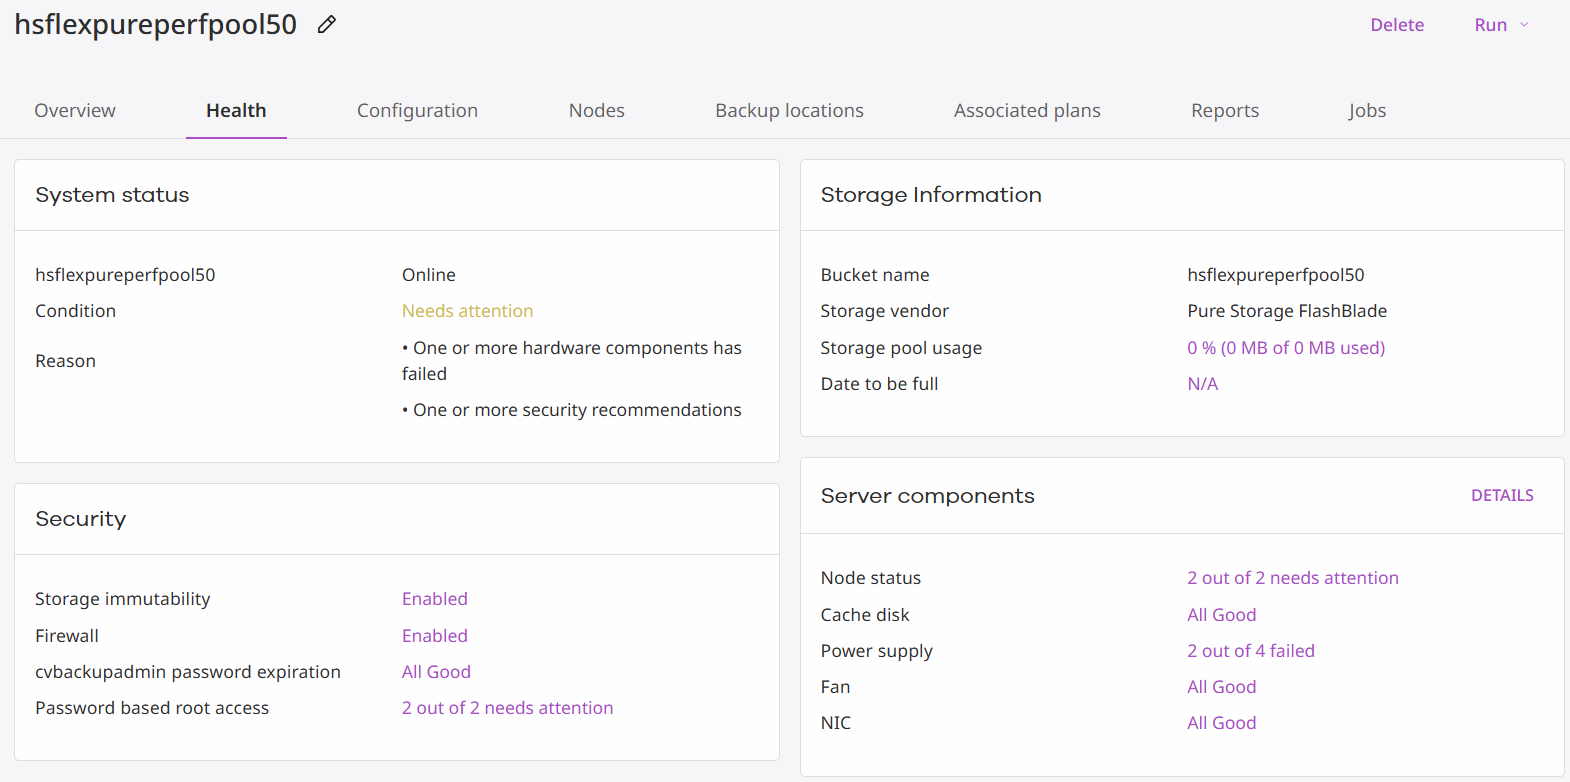Click the Node status needs attention link
Screen dimensions: 1570x782
1292,578
